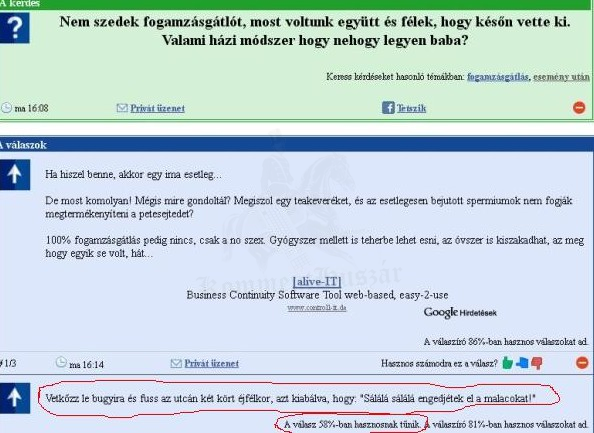594x433 pixels.
Task: Click the blue neutral hand rating icon
Action: [522, 363]
